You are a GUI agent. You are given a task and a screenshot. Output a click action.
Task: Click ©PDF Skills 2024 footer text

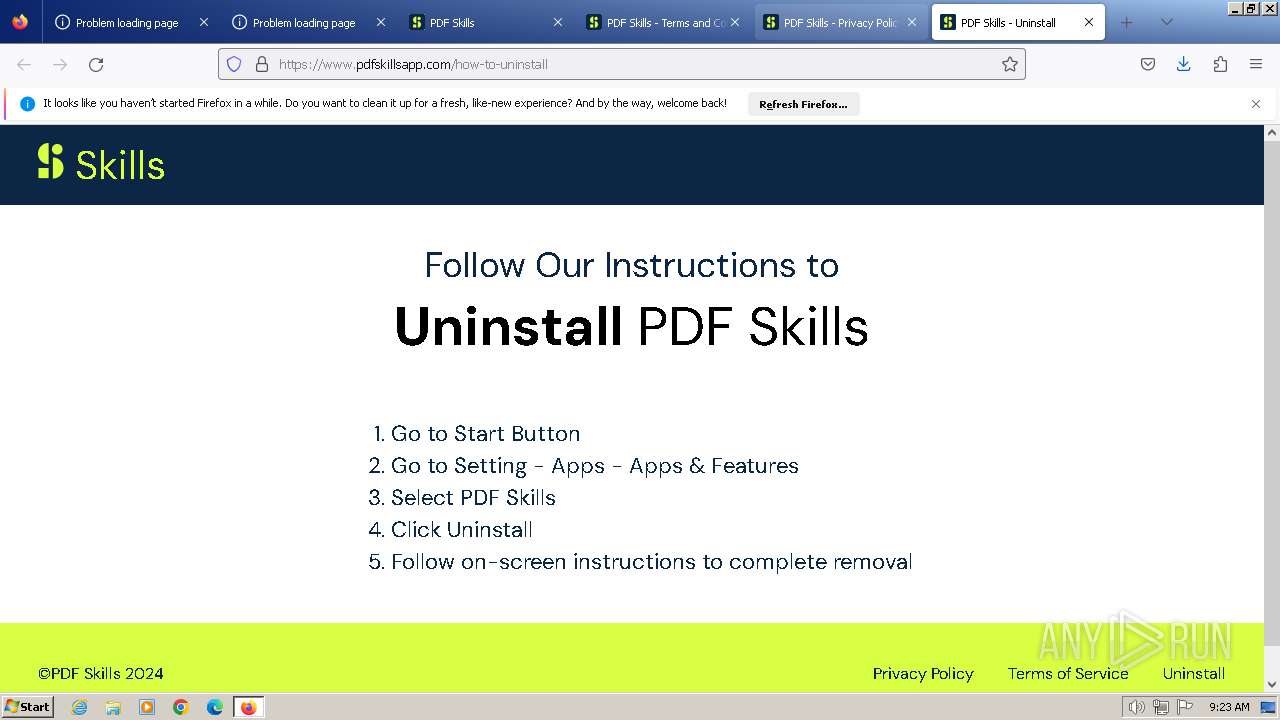(x=101, y=673)
